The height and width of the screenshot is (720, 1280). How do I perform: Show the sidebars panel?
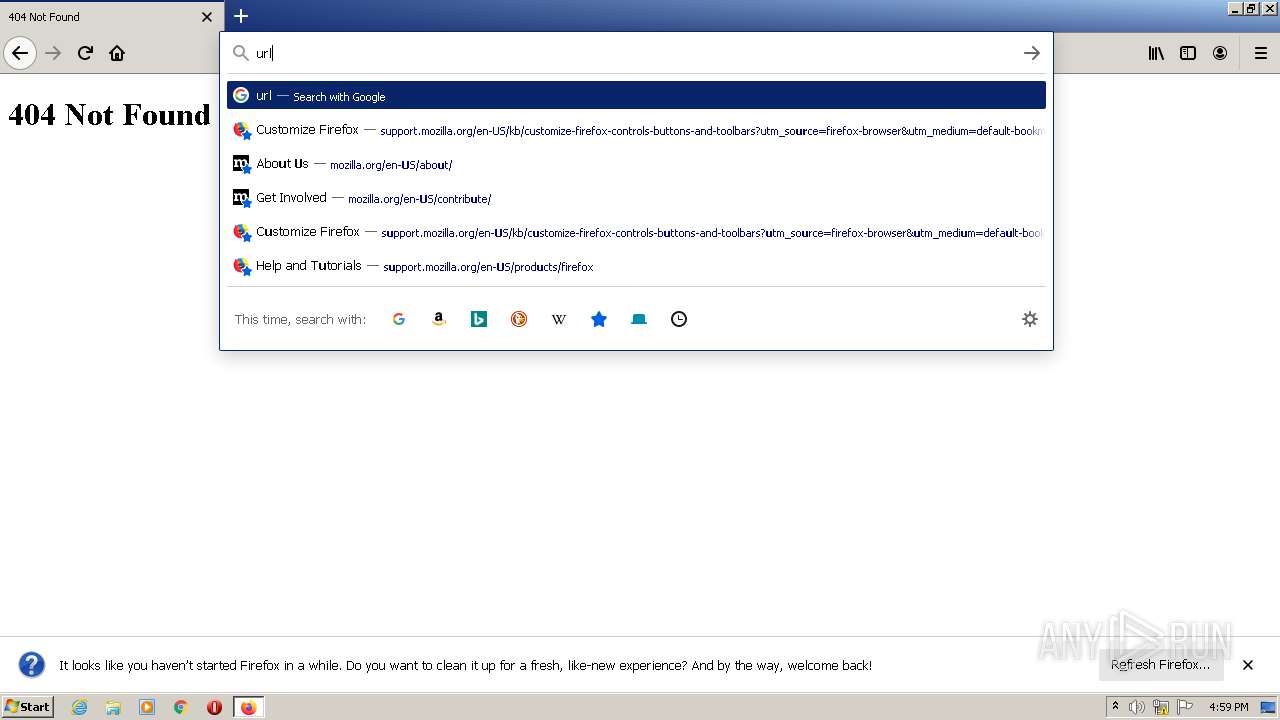[1188, 53]
